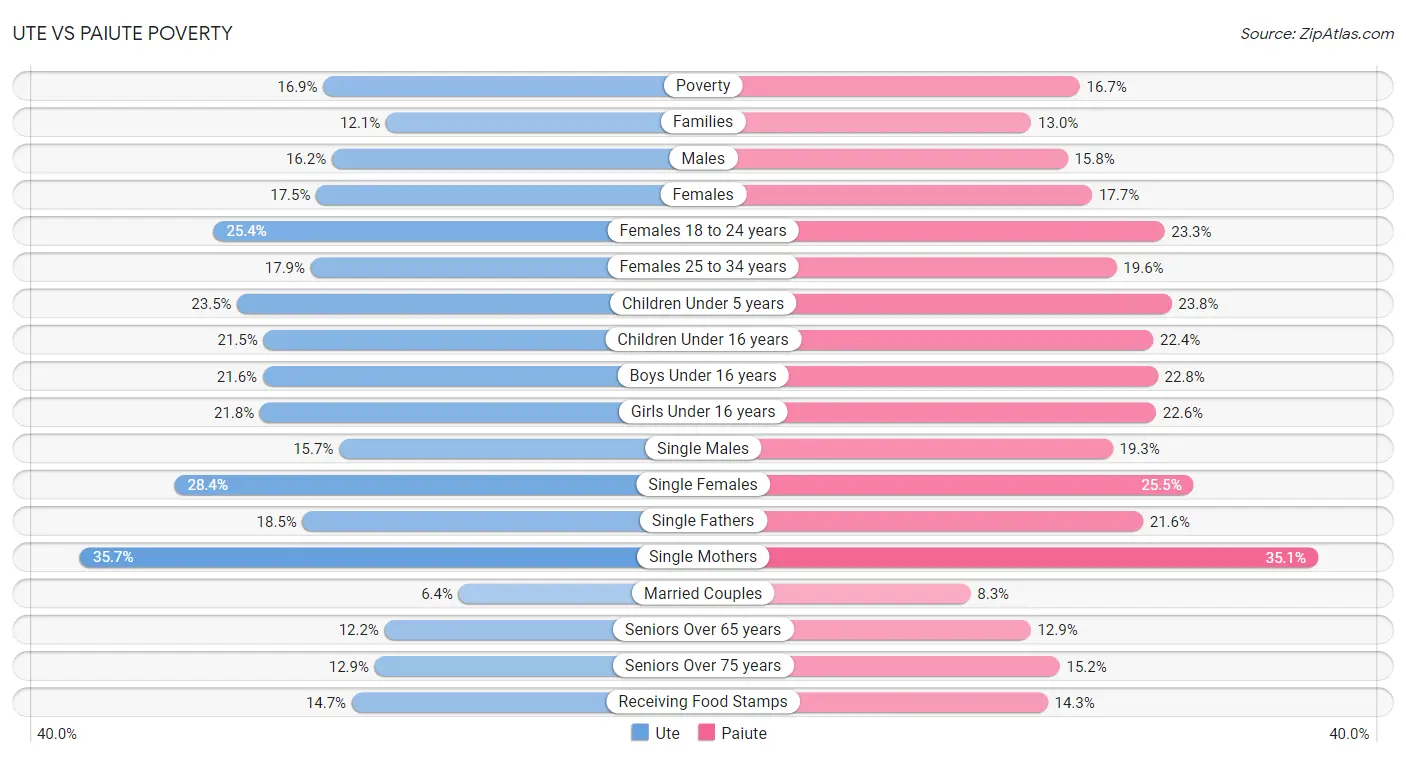Click the Paiute Single Mothers 35.1% bar
The image size is (1406, 758).
click(x=1011, y=557)
